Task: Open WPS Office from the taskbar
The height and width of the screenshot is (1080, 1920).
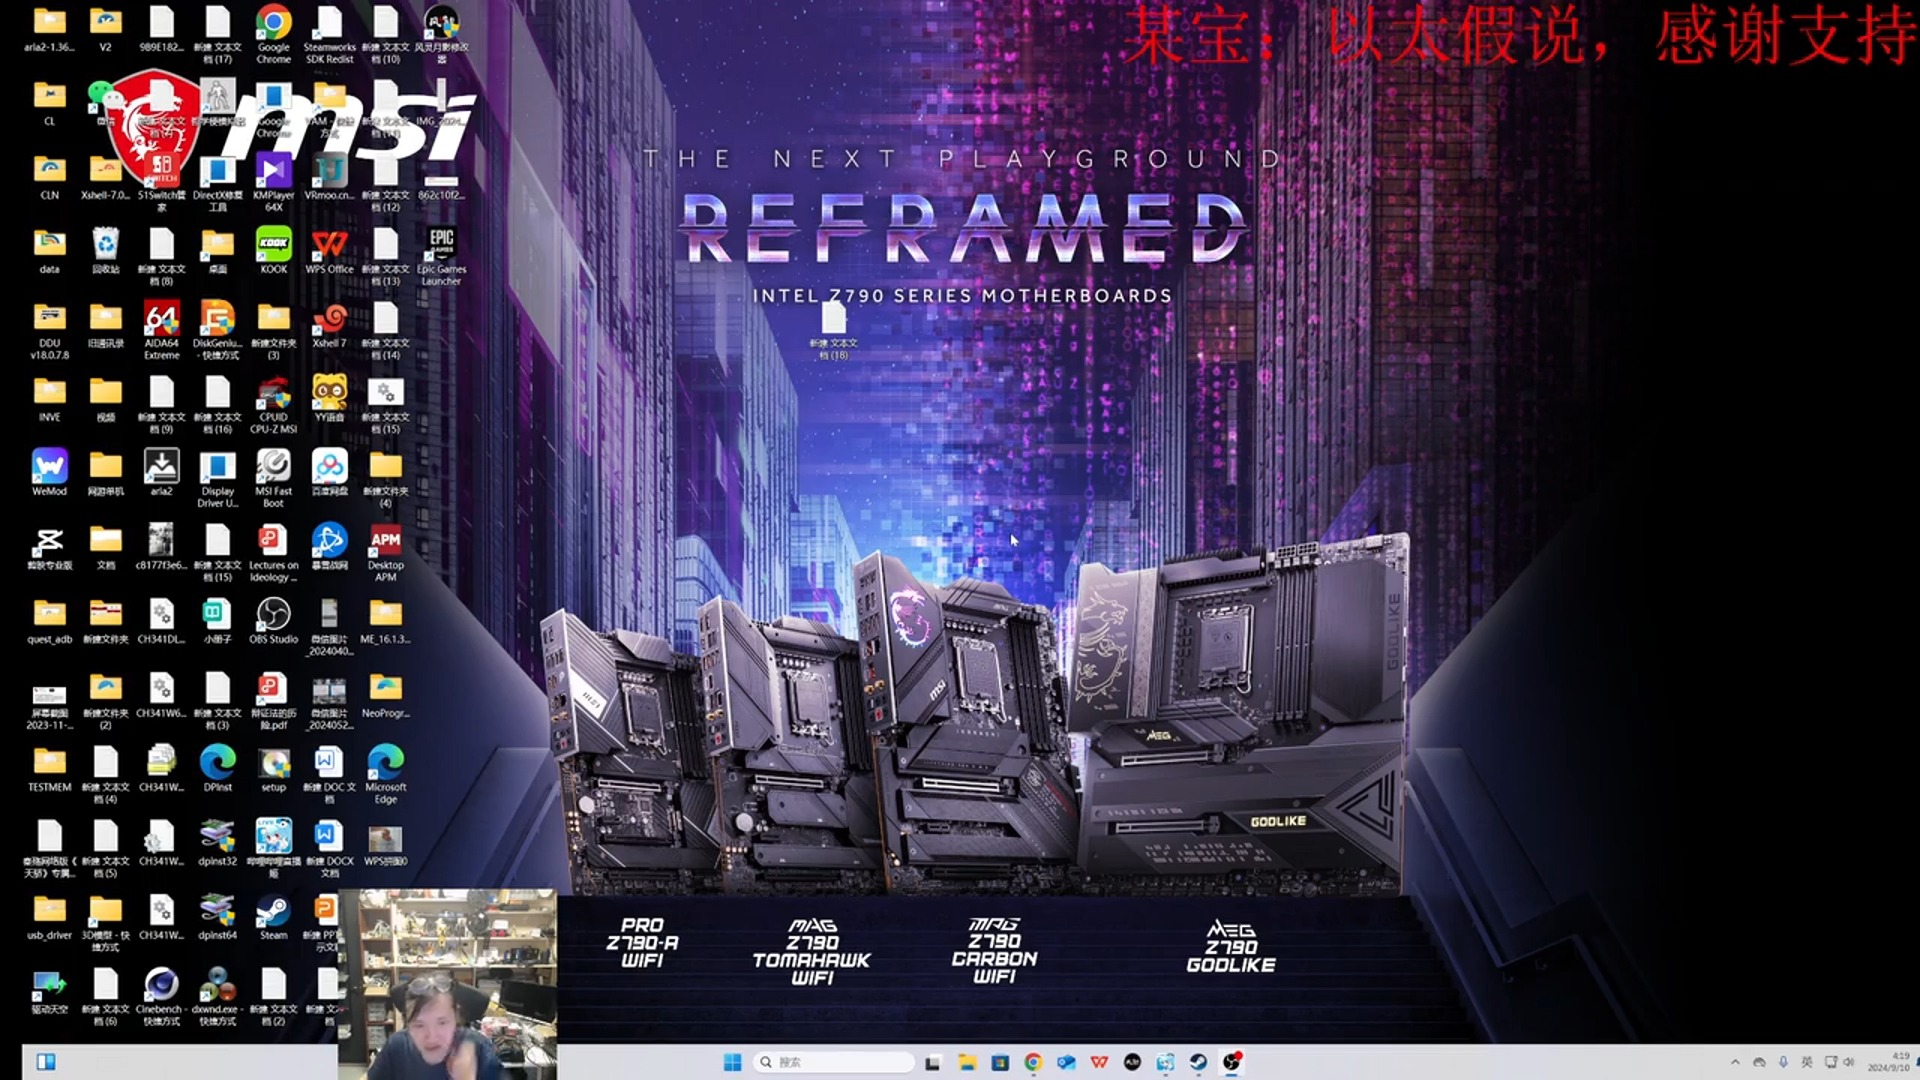Action: [1099, 1062]
